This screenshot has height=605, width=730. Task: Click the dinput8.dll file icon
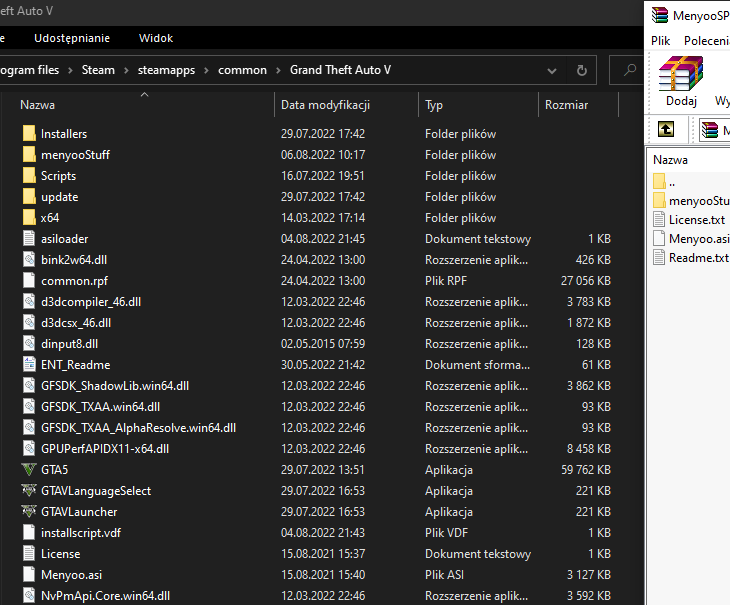[x=29, y=343]
